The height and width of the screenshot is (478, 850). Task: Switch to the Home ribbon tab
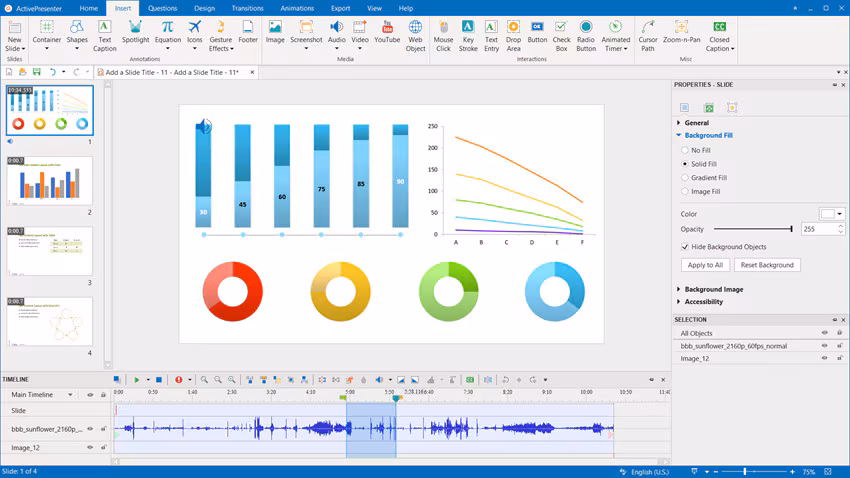(x=89, y=8)
